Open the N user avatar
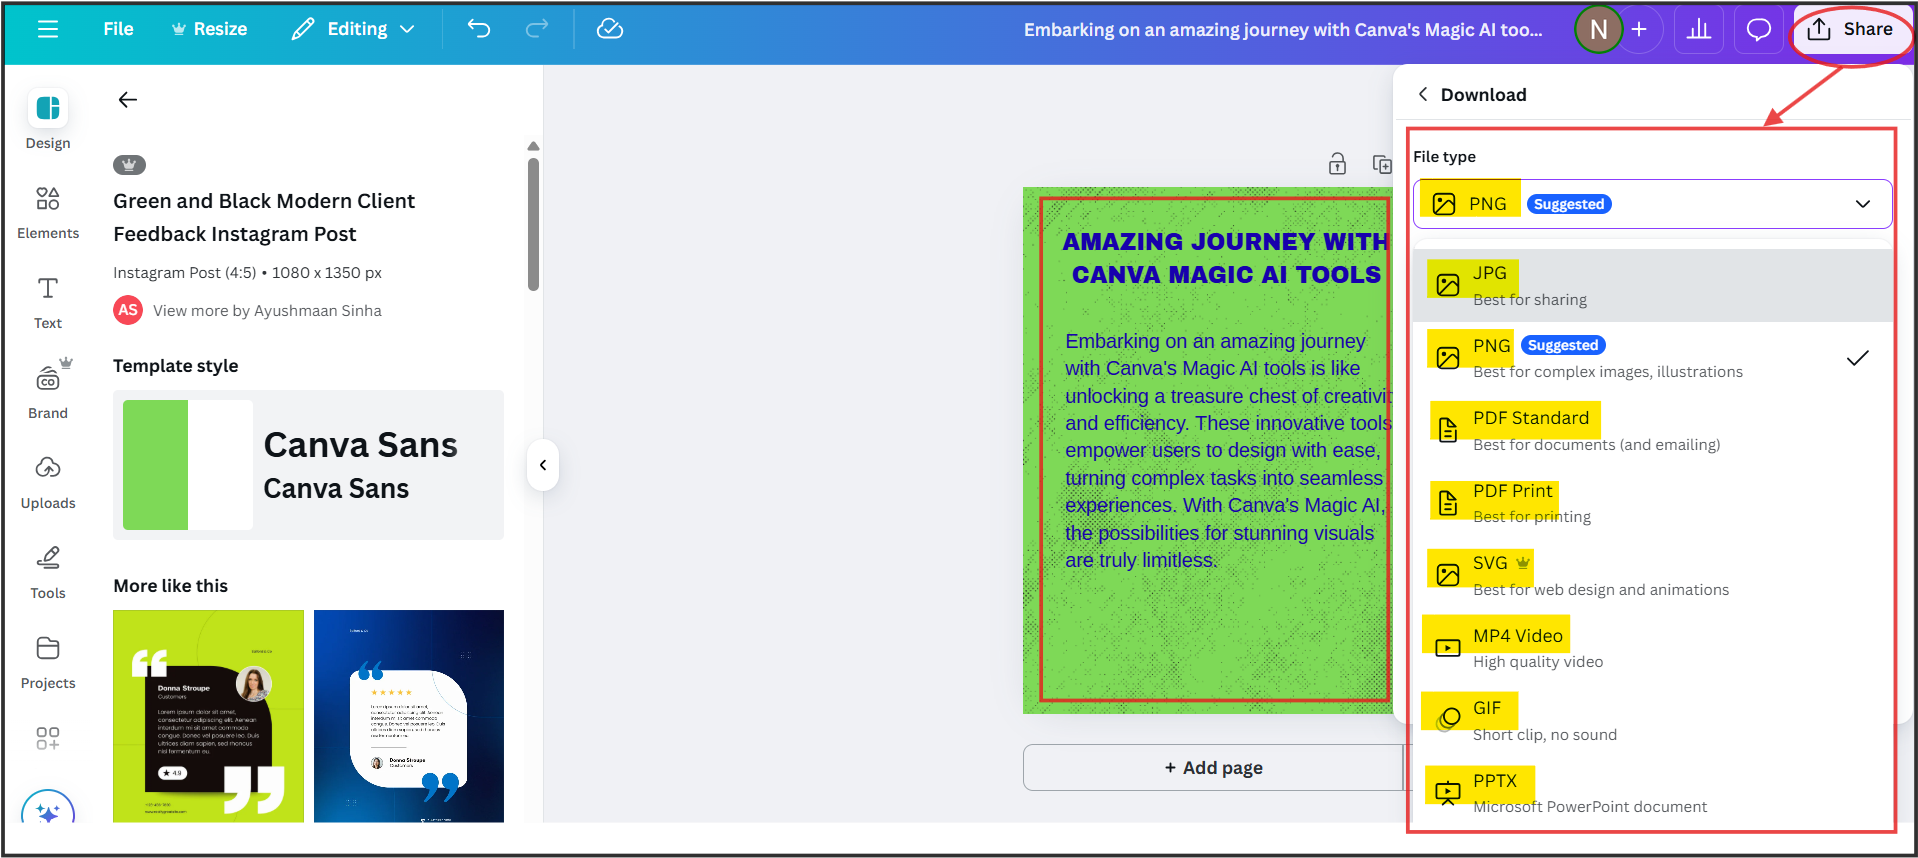 (x=1598, y=30)
